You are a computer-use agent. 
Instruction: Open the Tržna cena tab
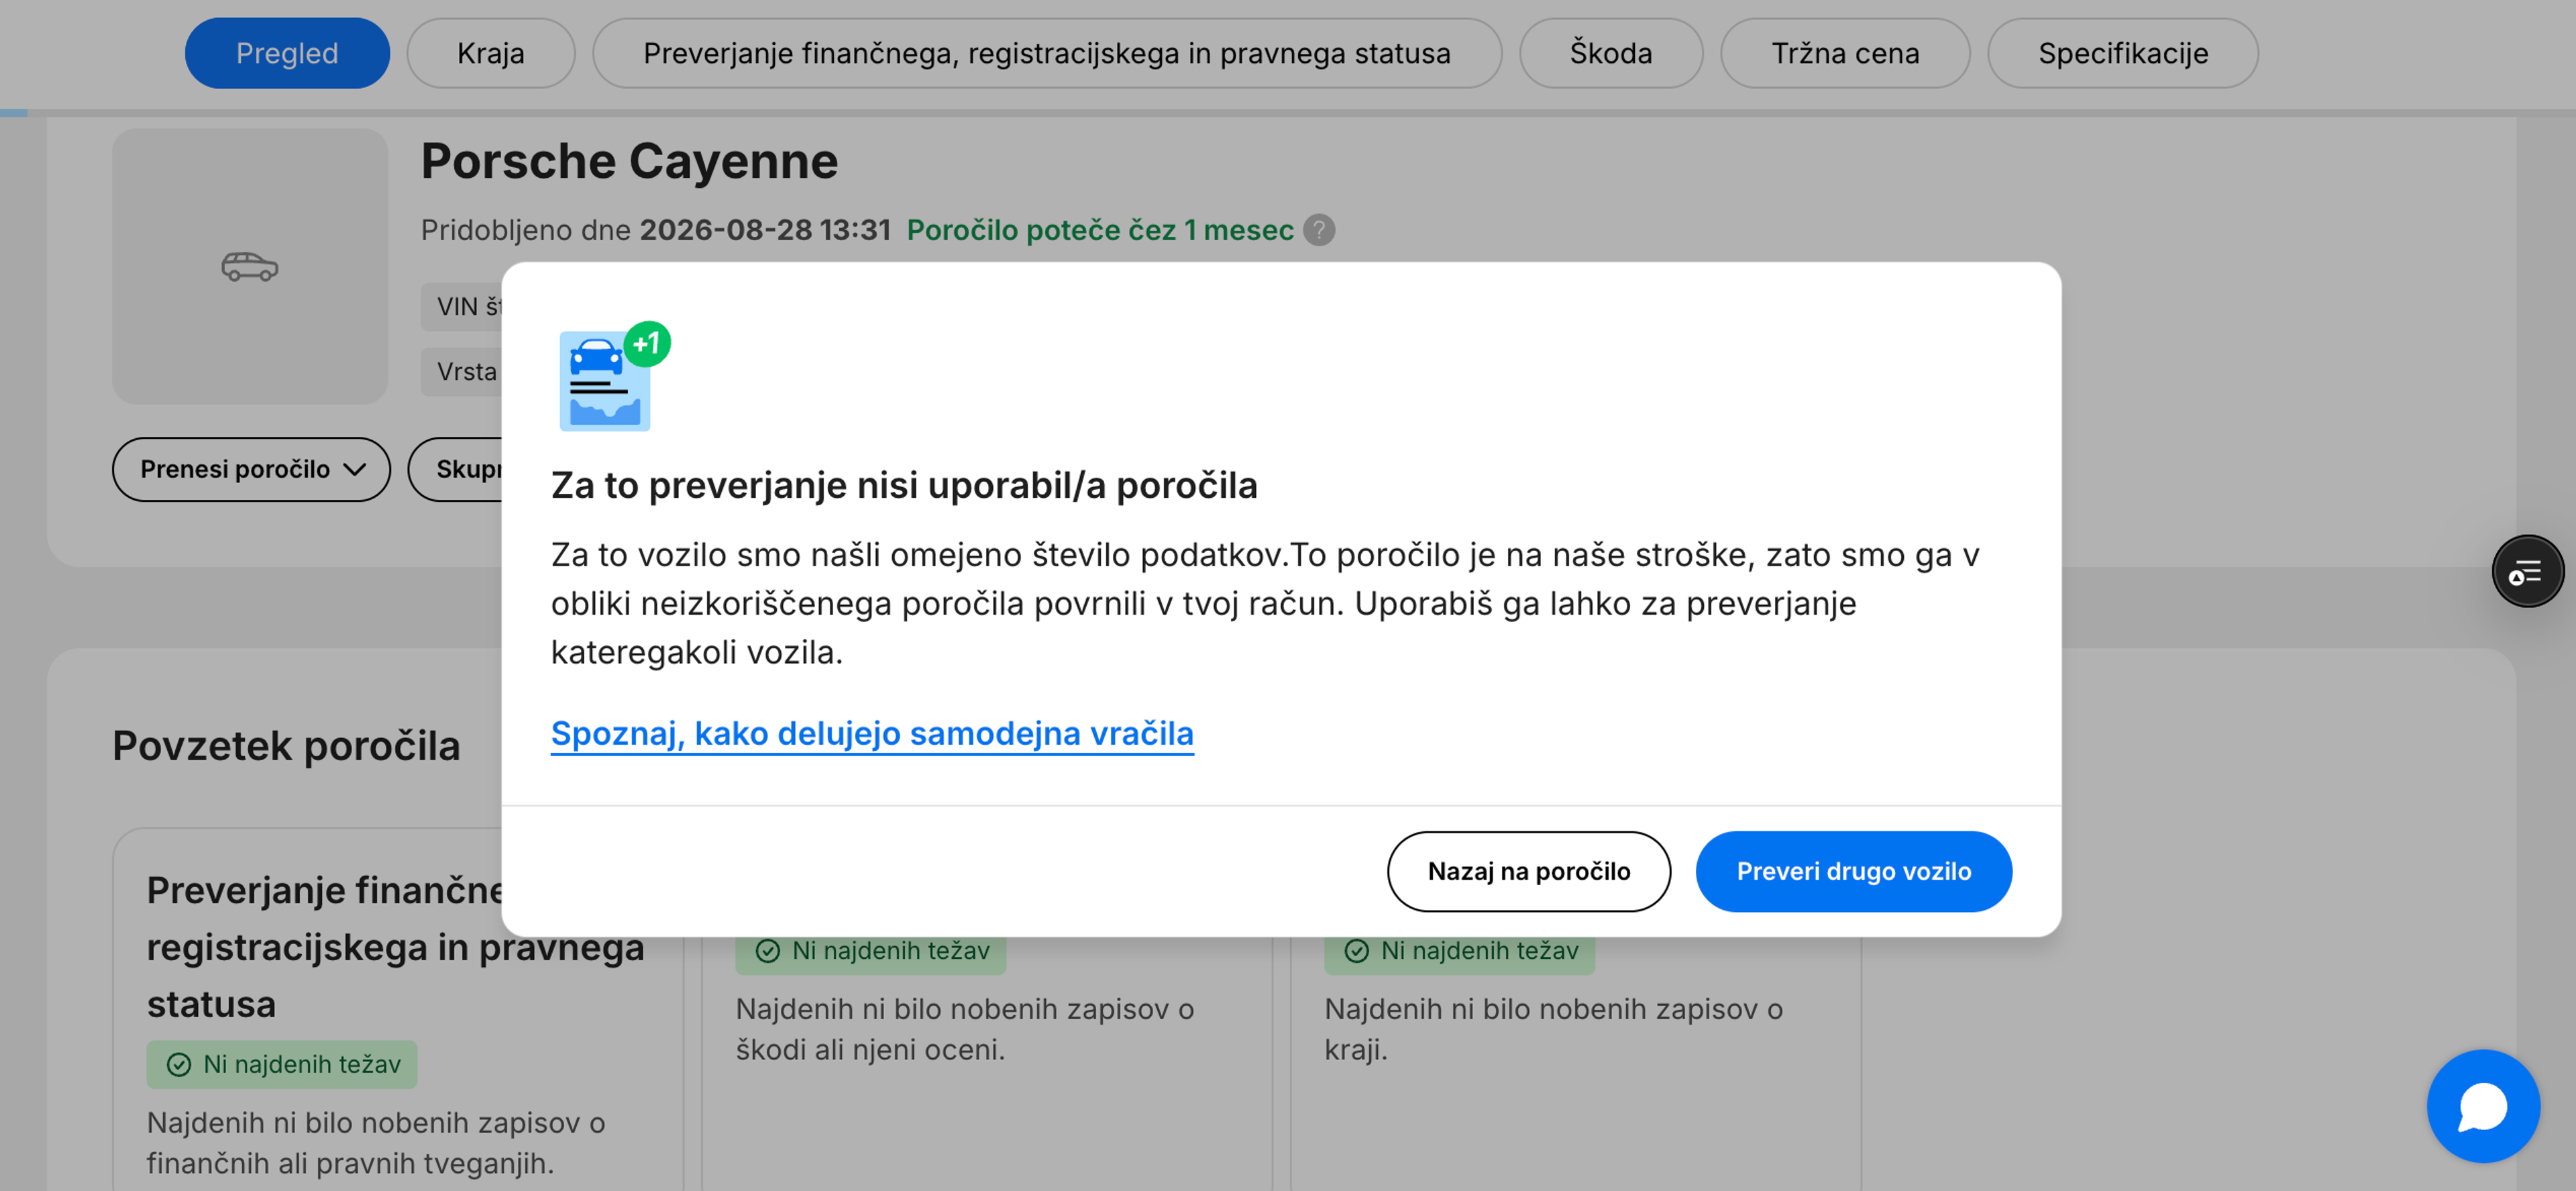pos(1845,53)
